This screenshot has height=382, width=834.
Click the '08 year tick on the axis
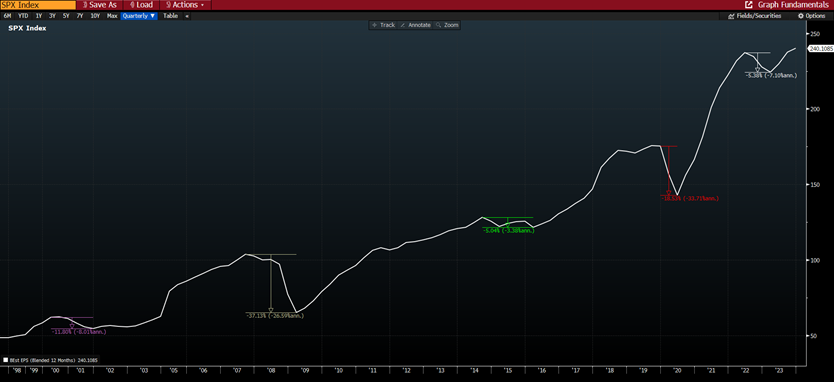pos(271,370)
